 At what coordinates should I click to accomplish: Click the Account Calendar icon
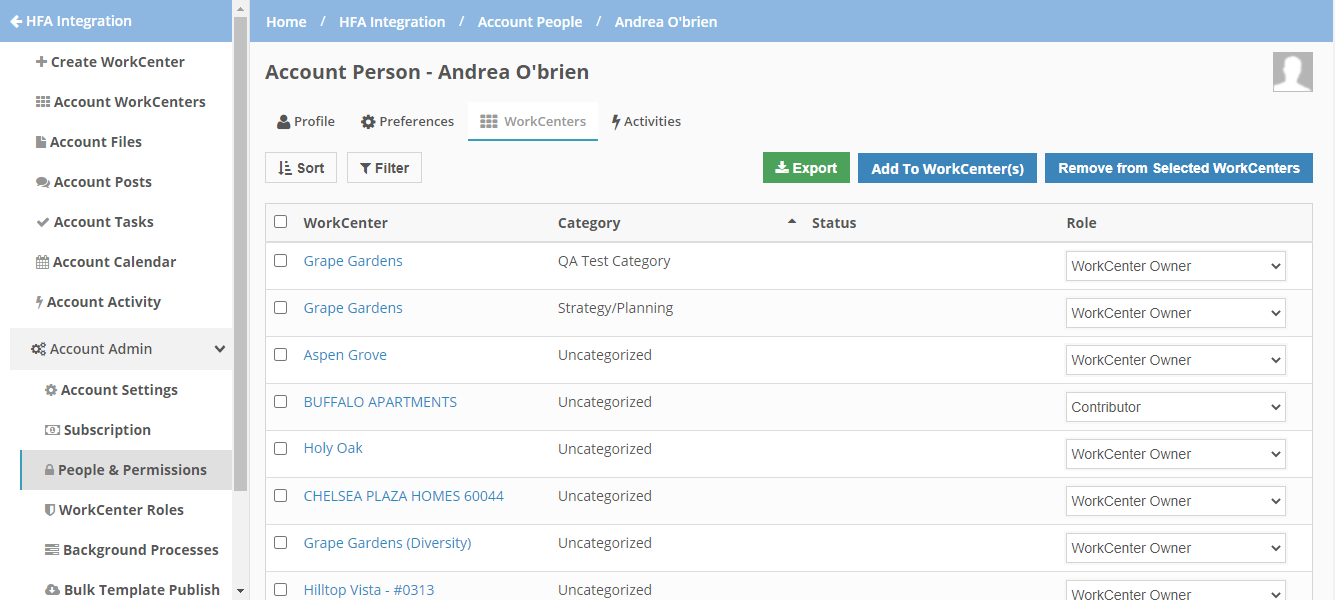coord(42,262)
